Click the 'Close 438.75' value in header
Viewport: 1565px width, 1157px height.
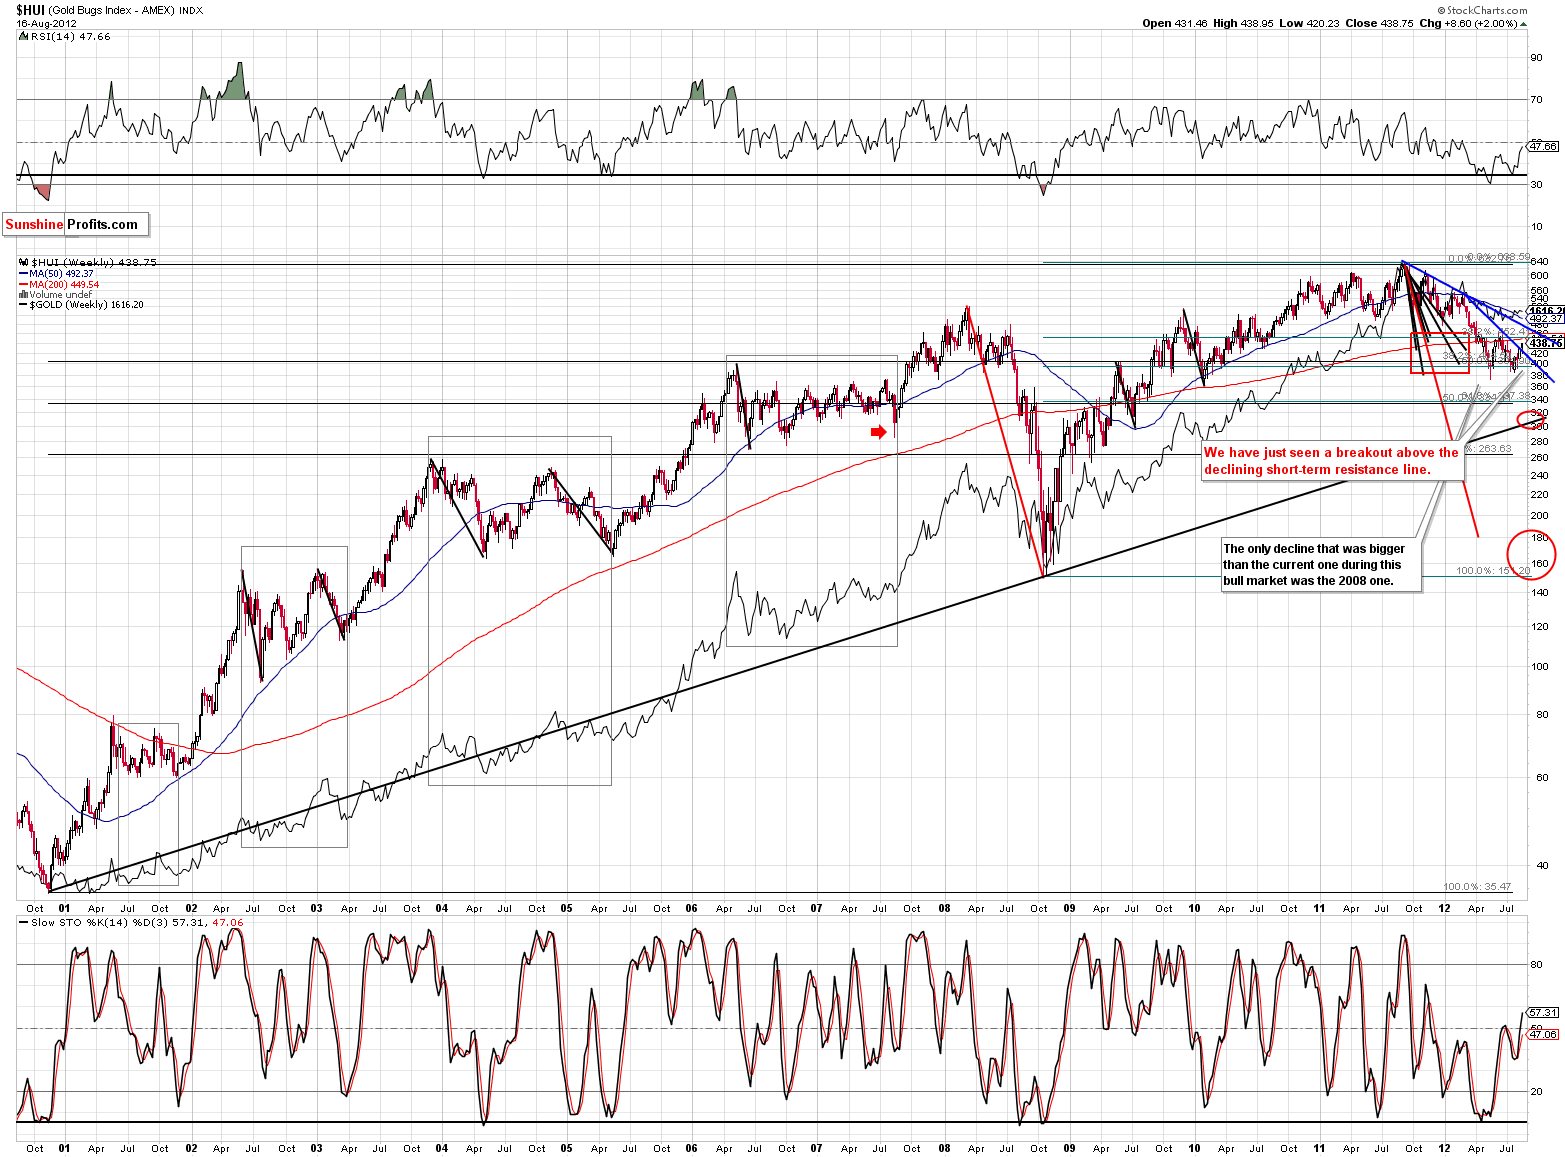1381,23
